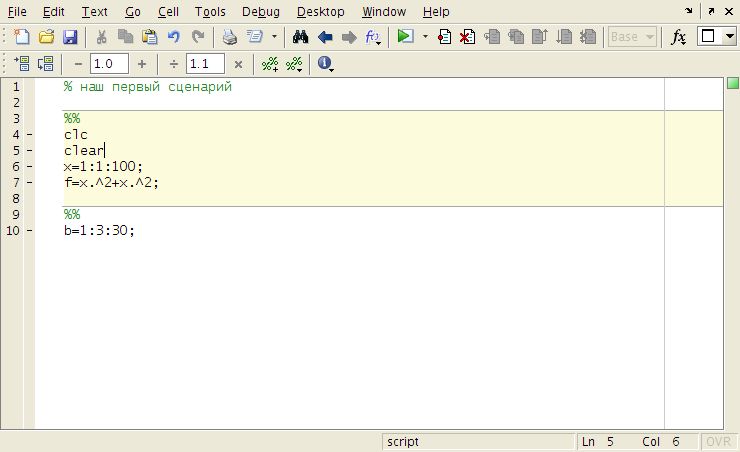Click the Step Out debug icon
The image size is (740, 452).
tap(539, 36)
